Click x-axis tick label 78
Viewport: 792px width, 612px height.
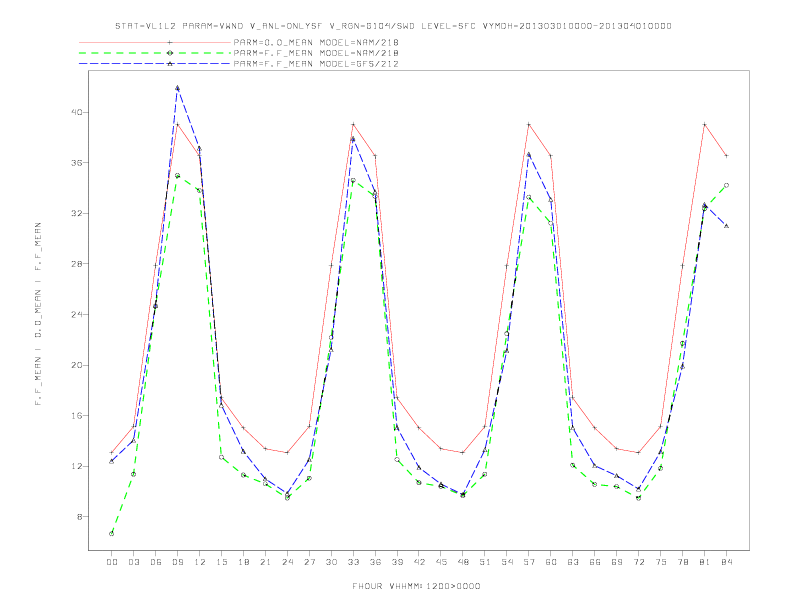683,562
